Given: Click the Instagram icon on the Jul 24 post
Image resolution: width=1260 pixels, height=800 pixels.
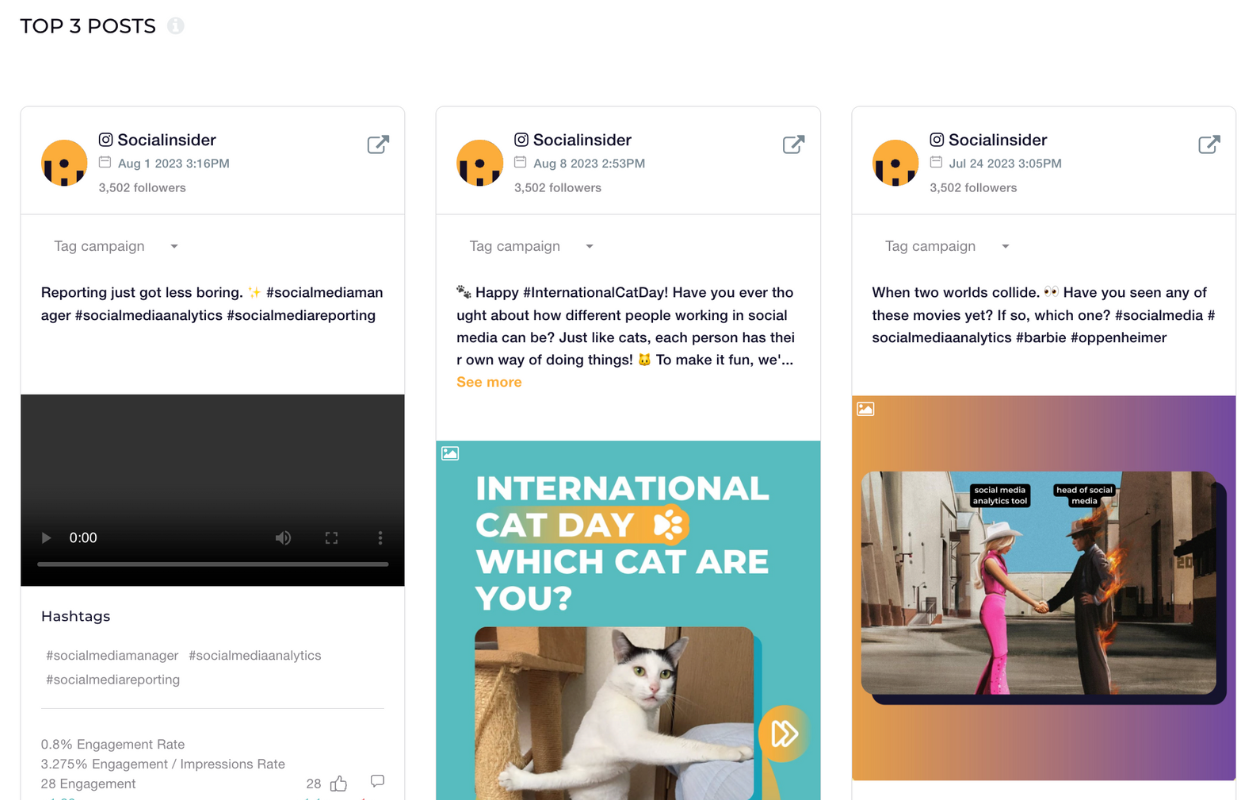Looking at the screenshot, I should click(937, 140).
